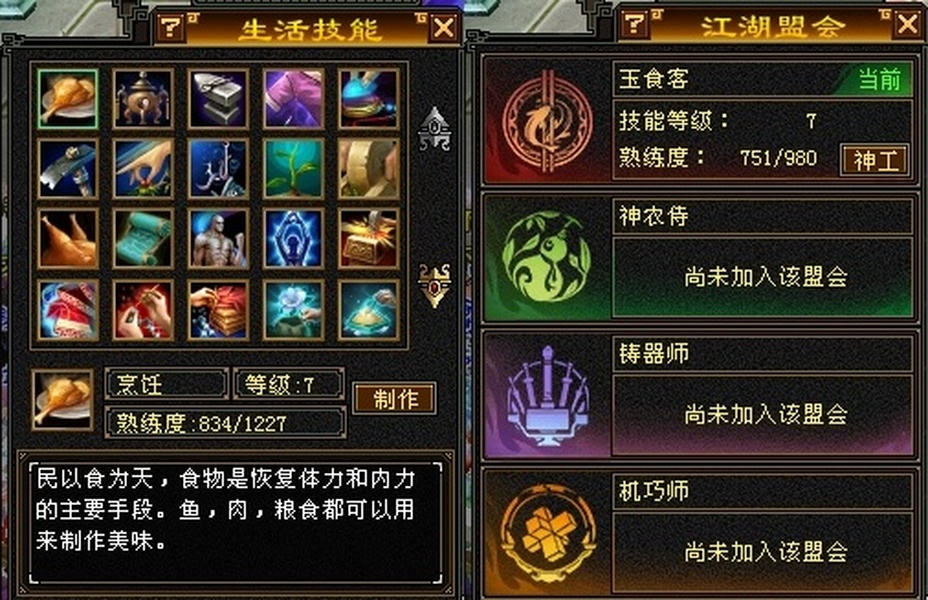
Task: Select the teal scroll skill icon
Action: click(143, 239)
